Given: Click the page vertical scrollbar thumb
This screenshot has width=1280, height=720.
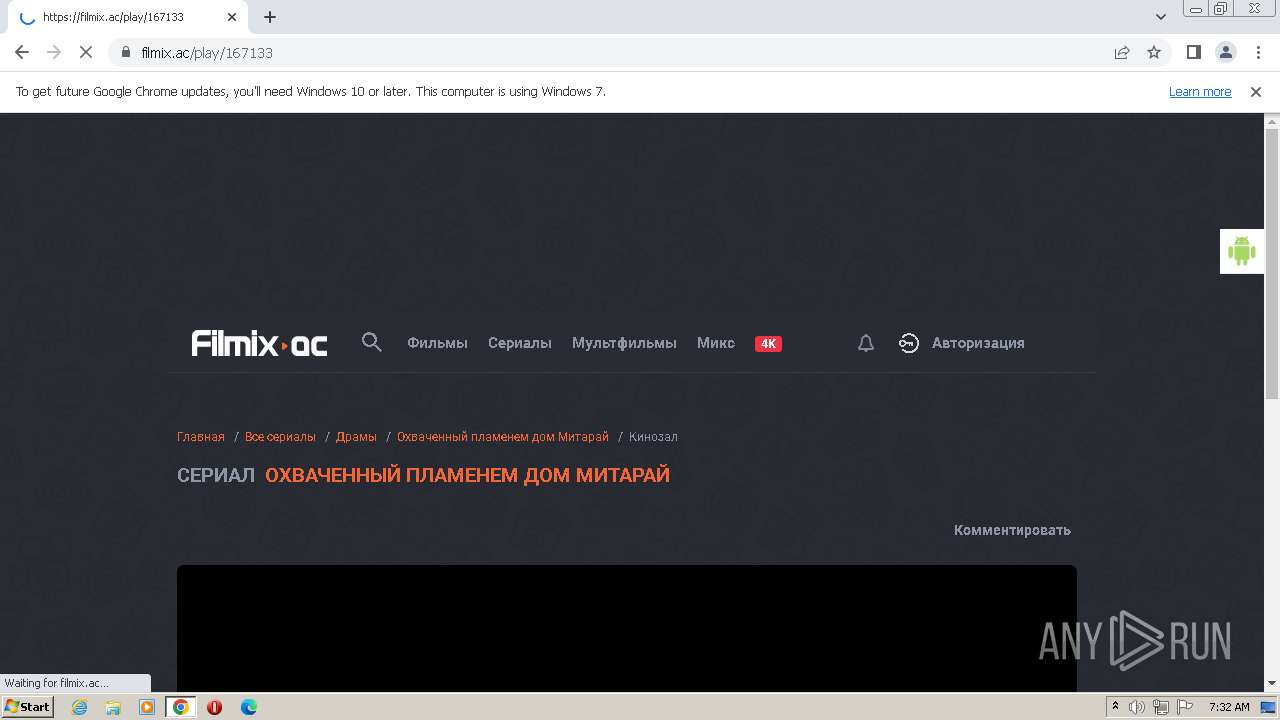Looking at the screenshot, I should pos(1272,262).
